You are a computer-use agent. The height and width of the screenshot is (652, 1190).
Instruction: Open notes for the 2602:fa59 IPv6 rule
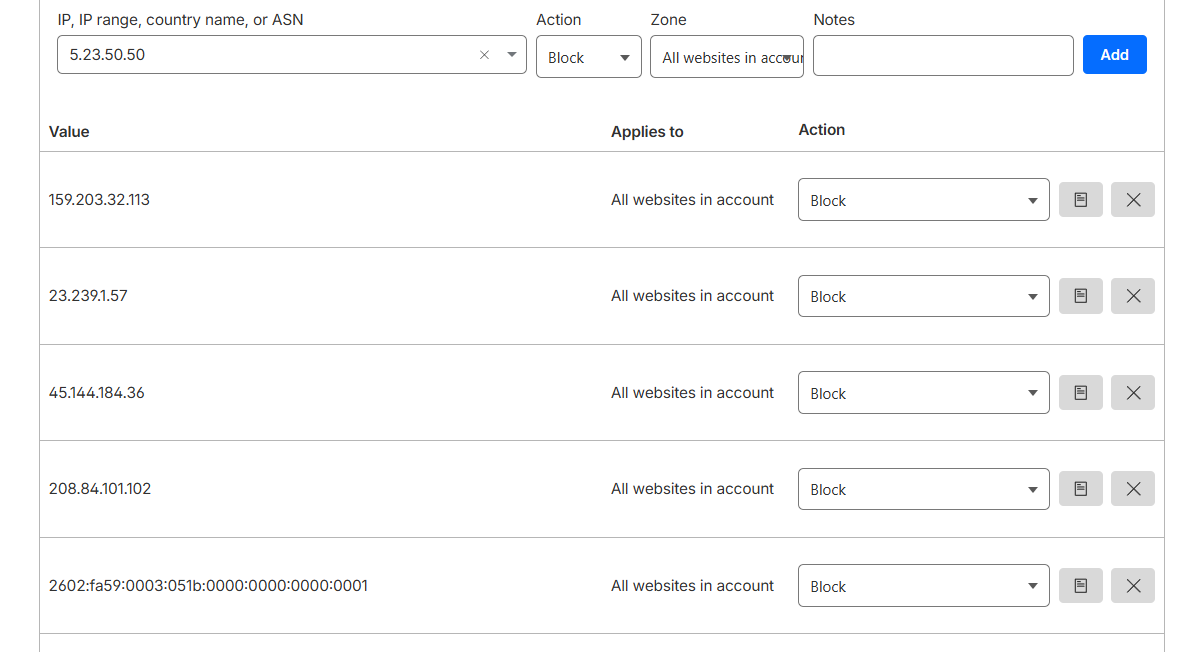point(1080,586)
